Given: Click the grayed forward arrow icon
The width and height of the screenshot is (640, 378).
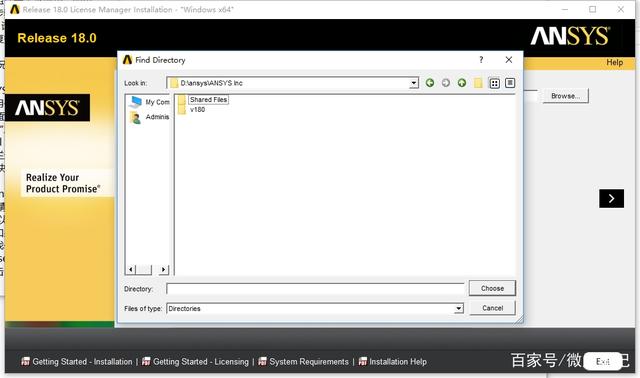Looking at the screenshot, I should pyautogui.click(x=446, y=83).
